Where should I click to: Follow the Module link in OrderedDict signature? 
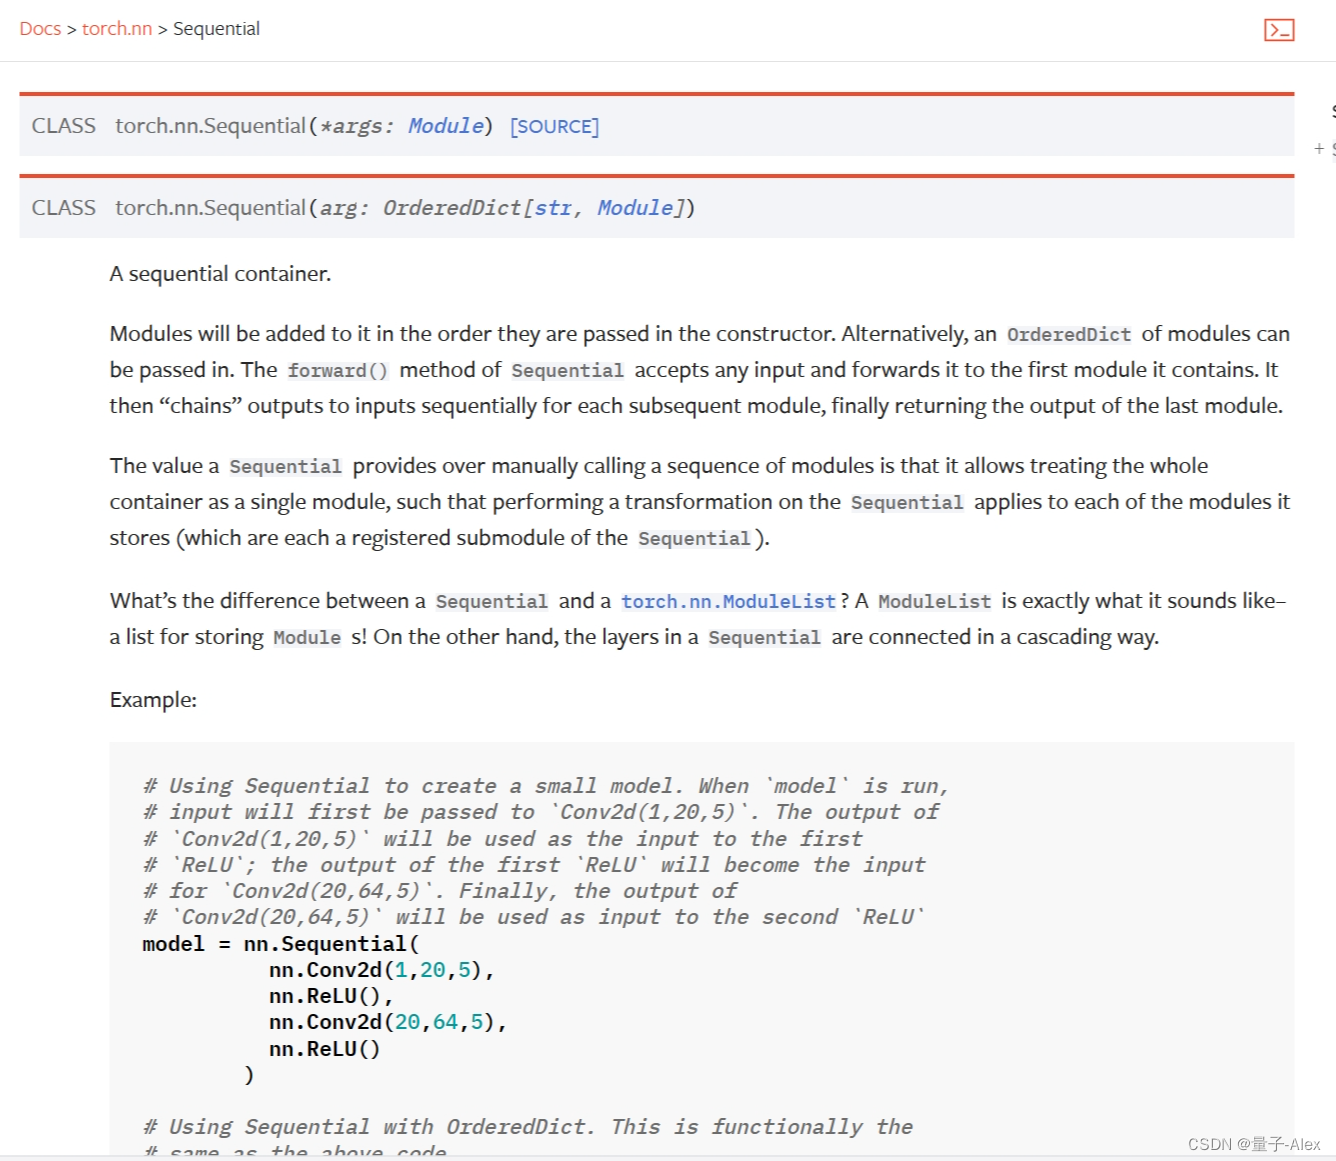click(635, 208)
